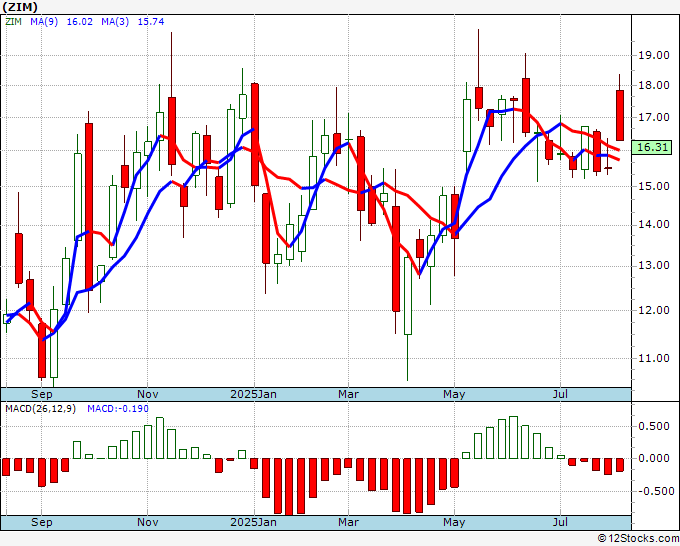680x546 pixels.
Task: Click the 0.500 MACD axis label
Action: coord(654,427)
